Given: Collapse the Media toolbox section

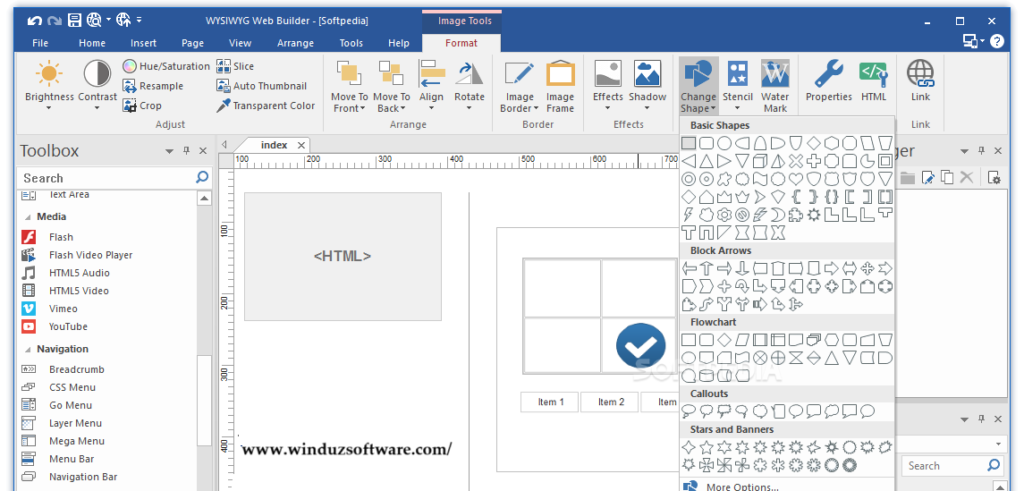Looking at the screenshot, I should [x=28, y=217].
